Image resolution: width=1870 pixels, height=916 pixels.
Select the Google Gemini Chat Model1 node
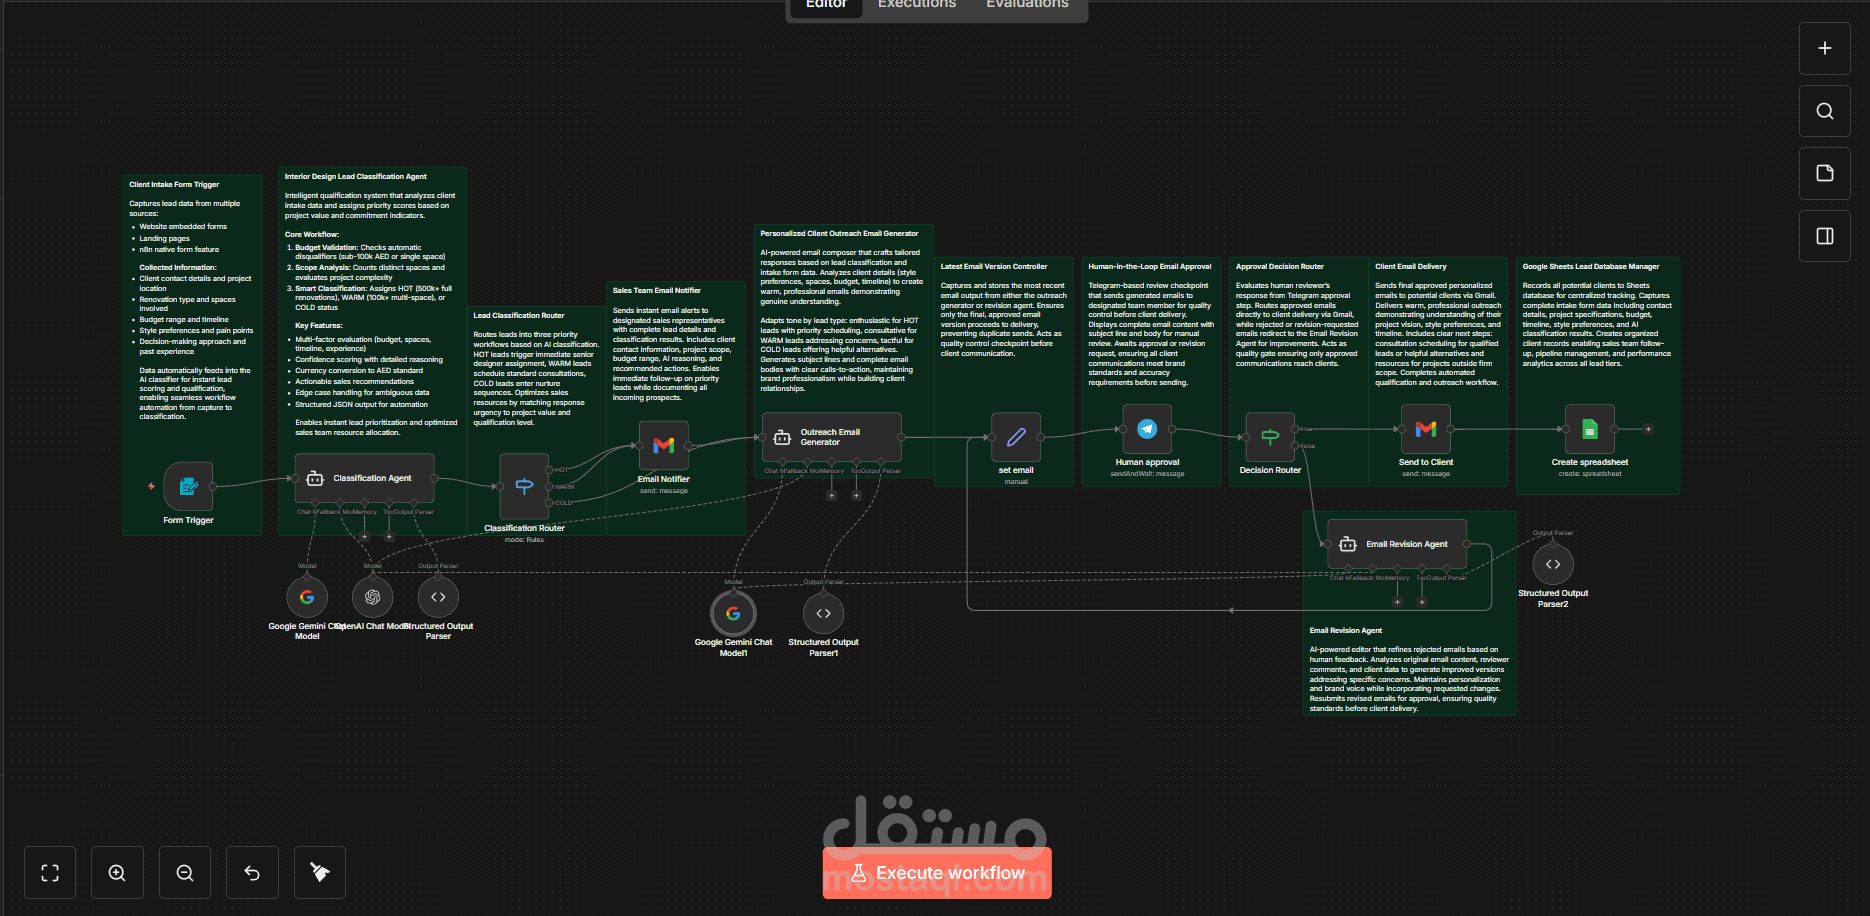[x=733, y=613]
